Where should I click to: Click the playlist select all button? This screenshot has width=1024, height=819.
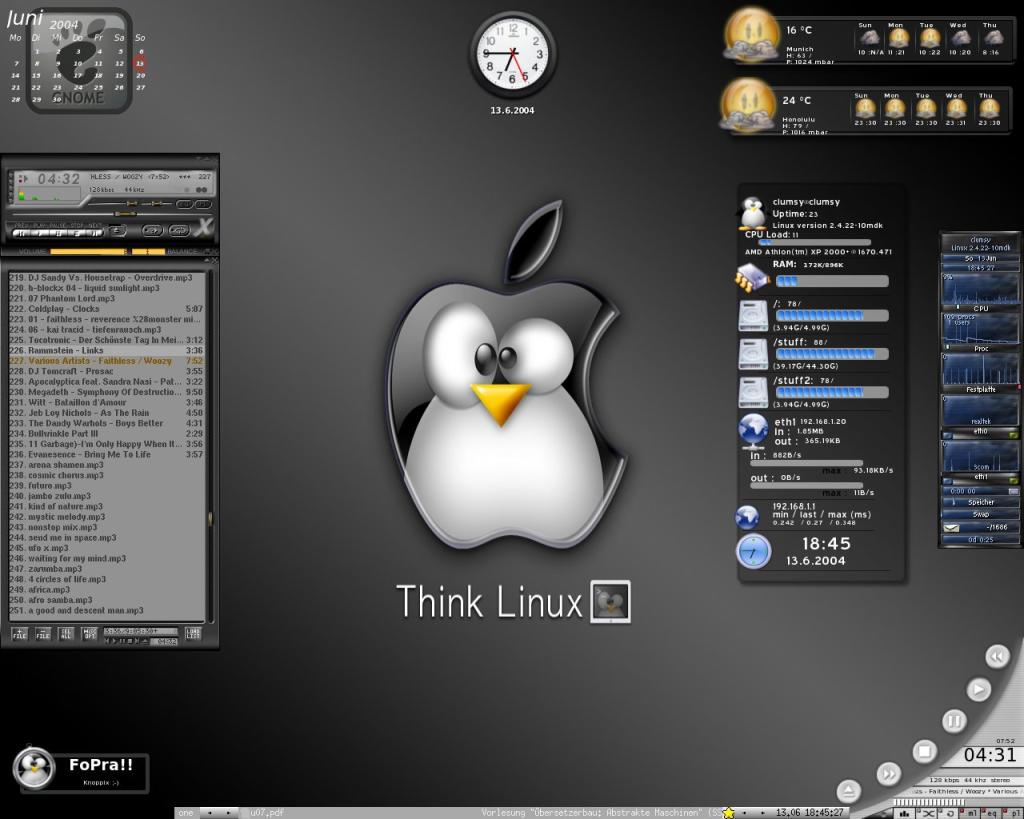tap(66, 634)
